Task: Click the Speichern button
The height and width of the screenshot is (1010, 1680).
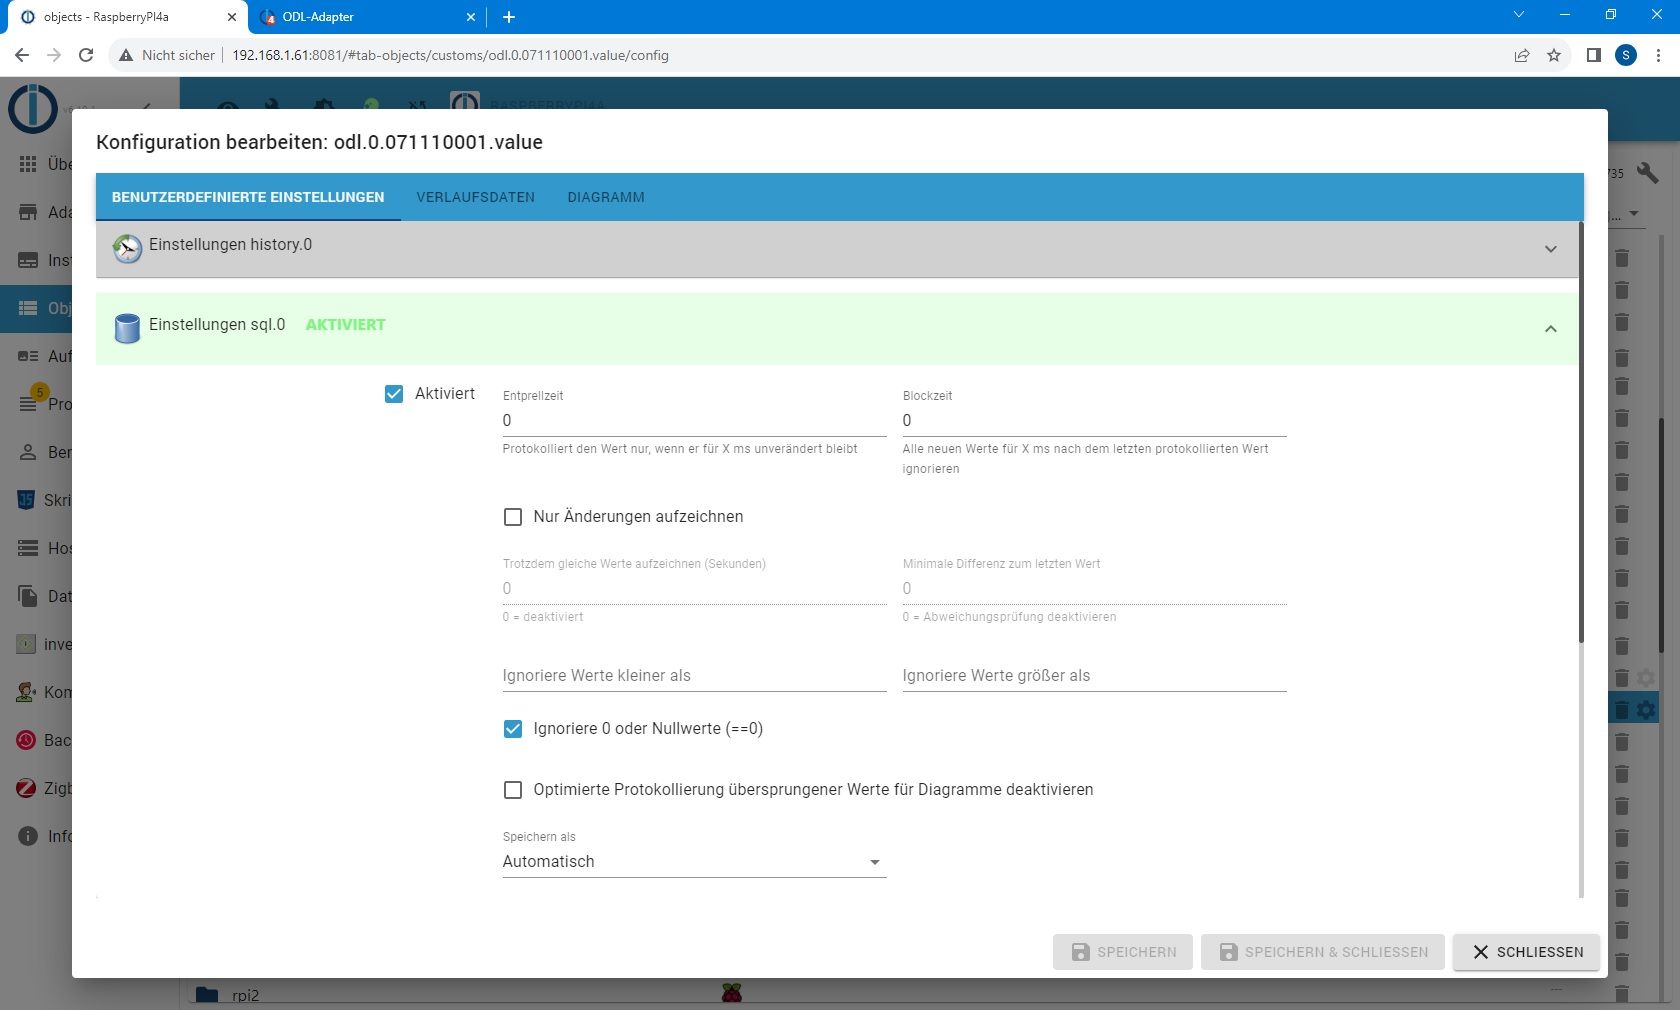Action: click(1123, 952)
